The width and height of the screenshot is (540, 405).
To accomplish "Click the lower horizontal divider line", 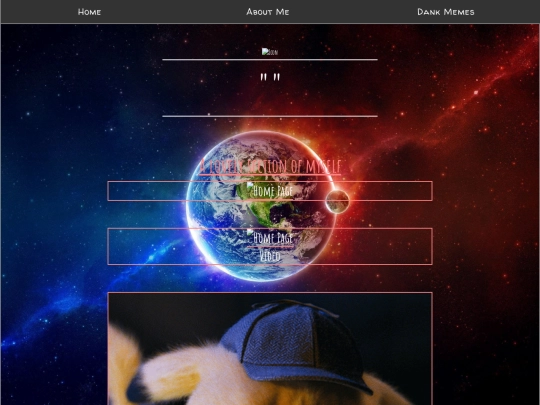I will 270,116.
